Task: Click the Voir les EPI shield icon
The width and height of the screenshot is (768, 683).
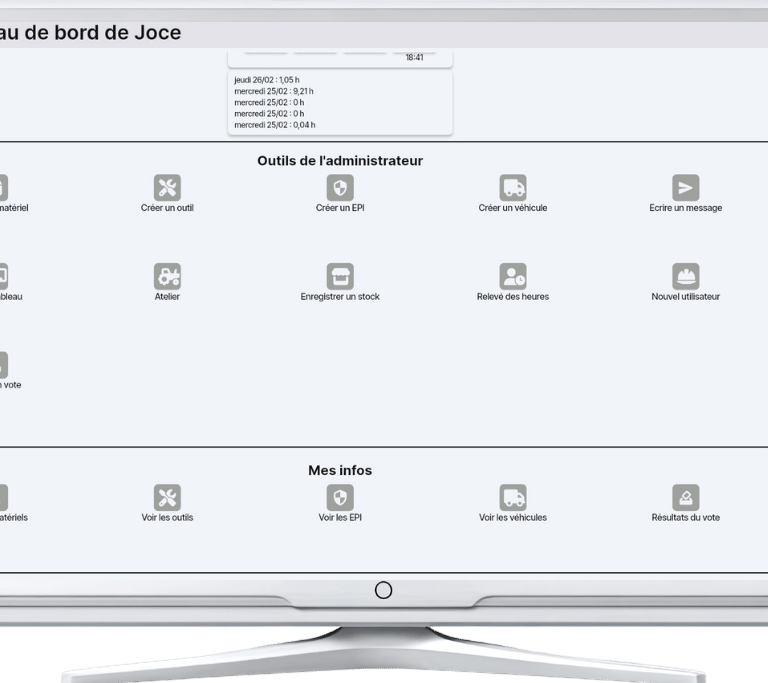Action: point(340,497)
